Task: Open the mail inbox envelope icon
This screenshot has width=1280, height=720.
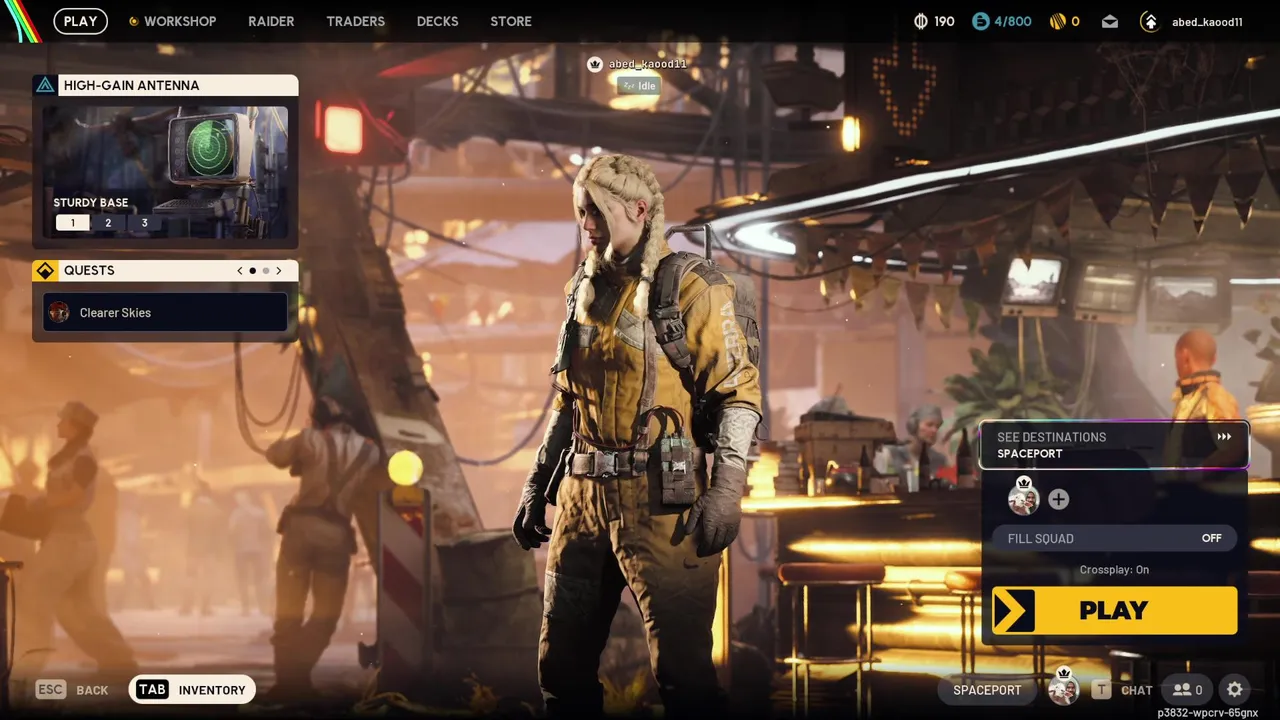Action: point(1110,21)
